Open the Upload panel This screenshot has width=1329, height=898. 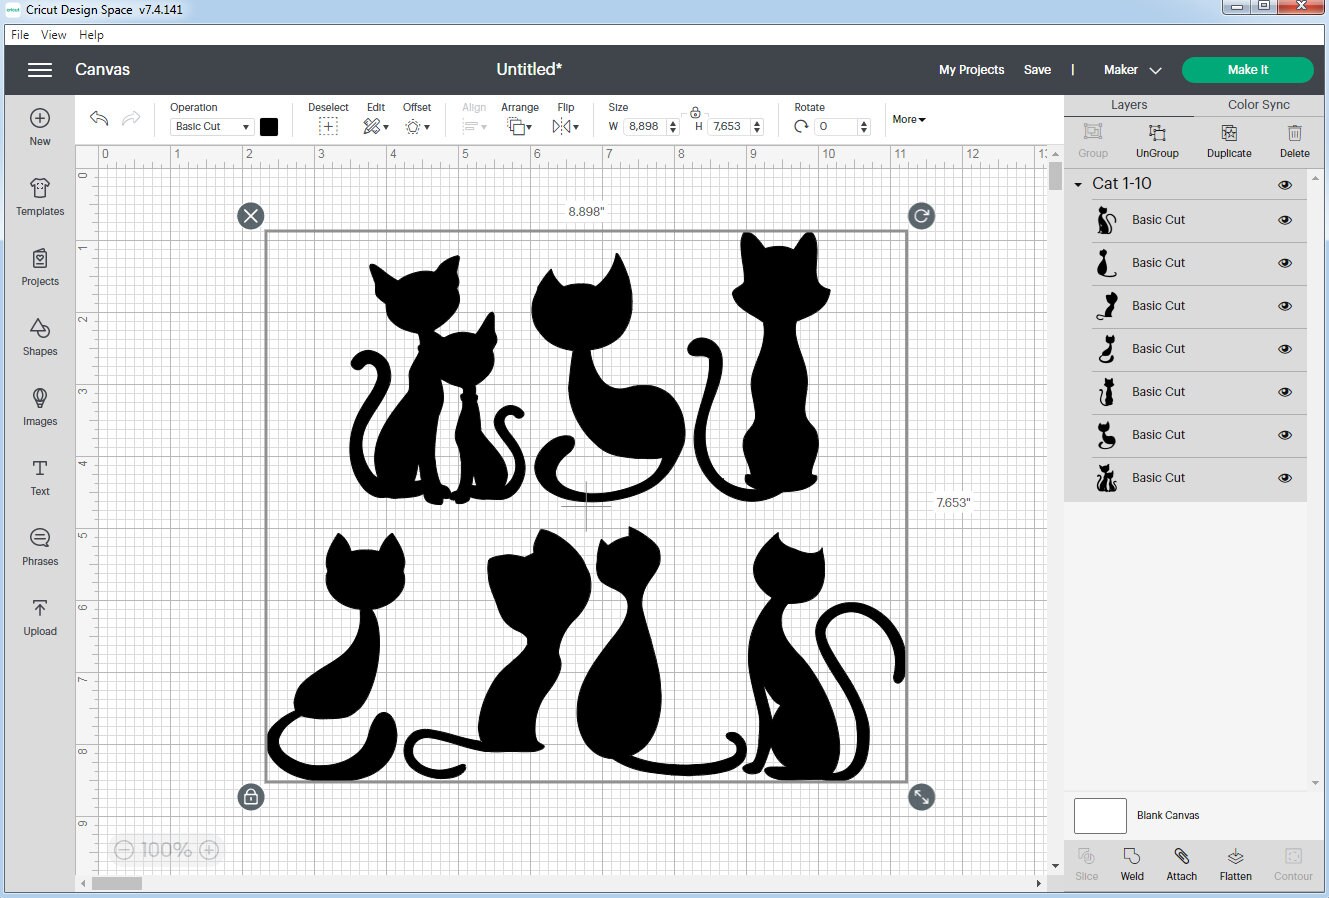[x=40, y=617]
